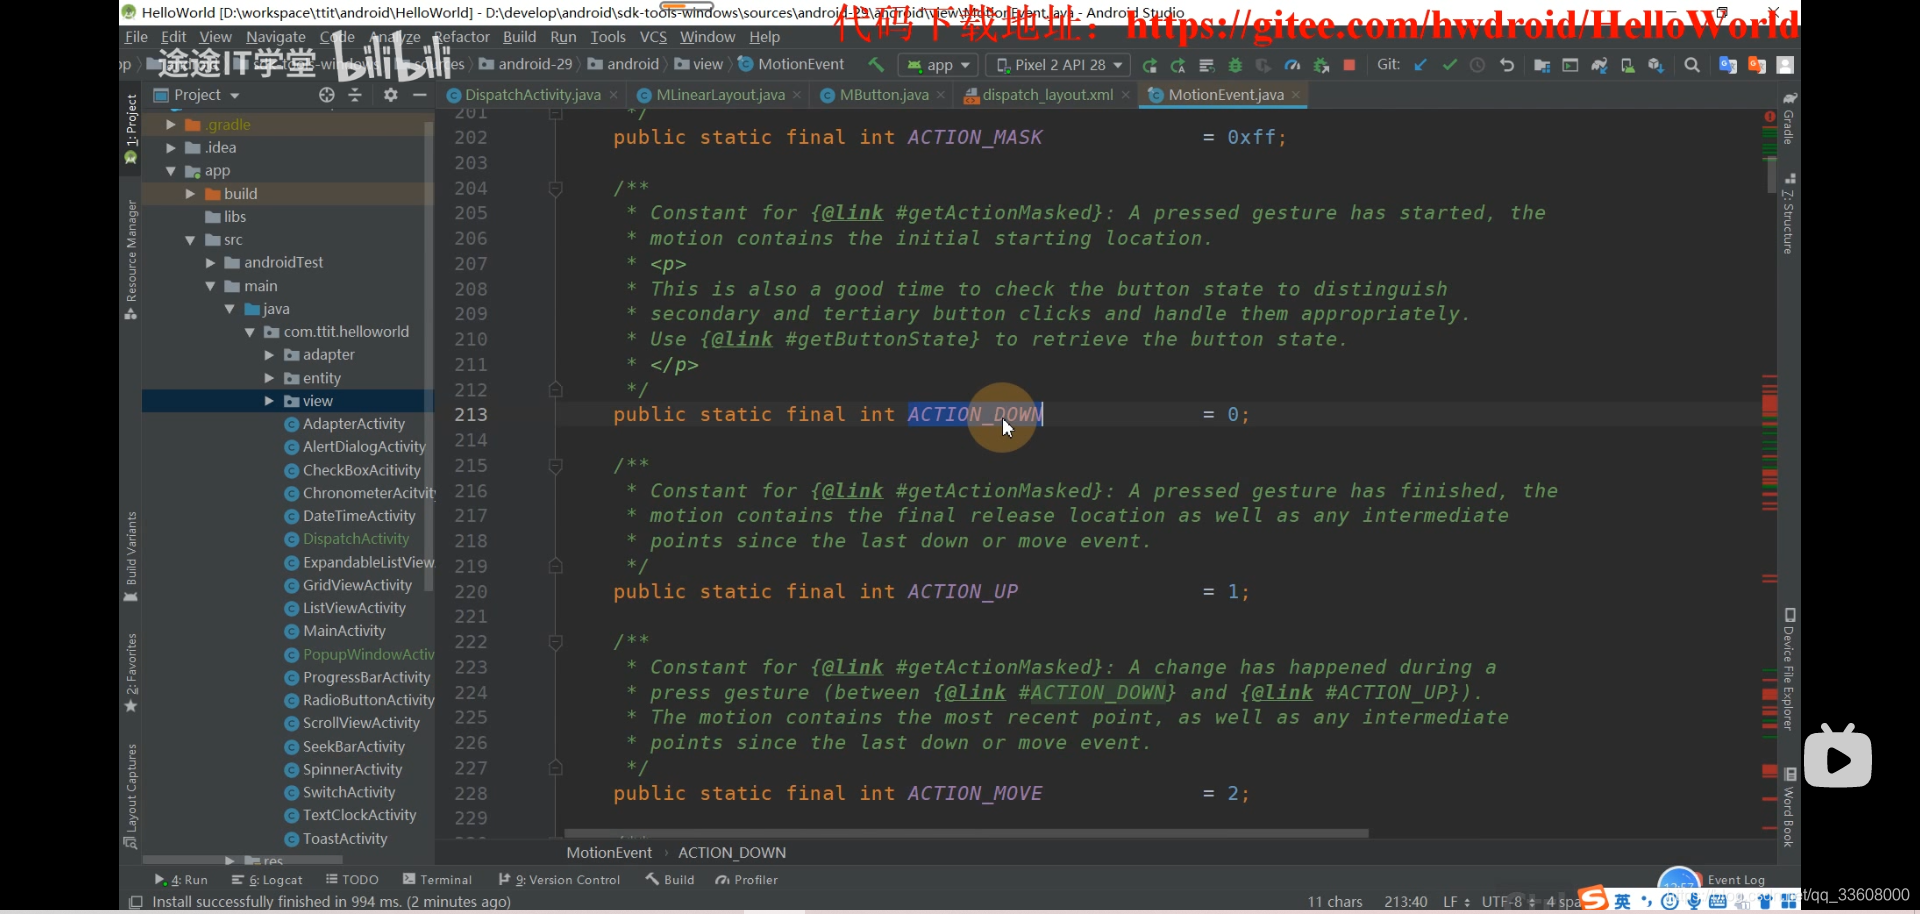The height and width of the screenshot is (914, 1920).
Task: Expand the androidTest folder arrow
Action: (x=210, y=263)
